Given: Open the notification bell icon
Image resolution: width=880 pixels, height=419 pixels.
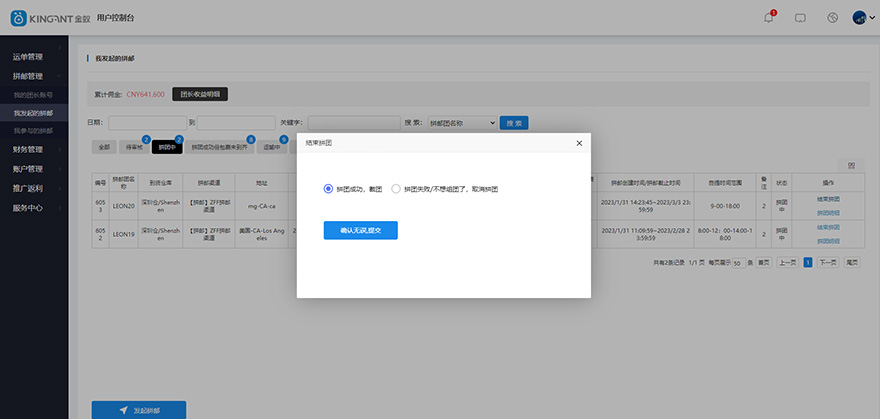Looking at the screenshot, I should pyautogui.click(x=769, y=17).
